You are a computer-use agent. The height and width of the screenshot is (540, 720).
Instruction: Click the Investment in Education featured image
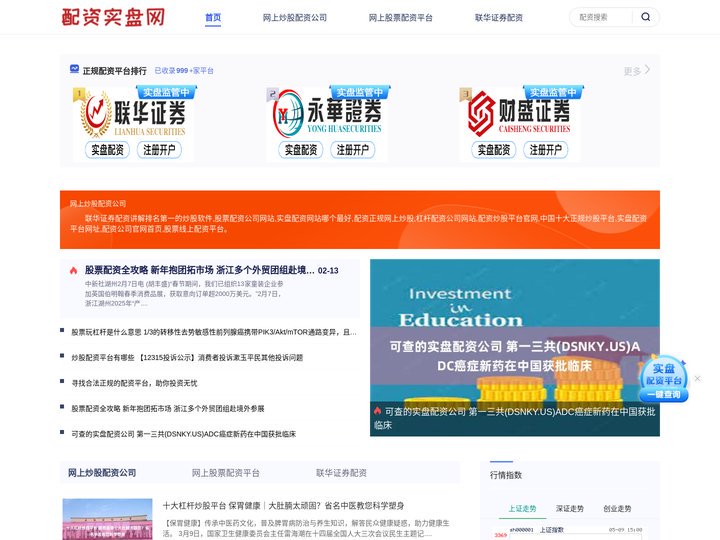click(515, 348)
